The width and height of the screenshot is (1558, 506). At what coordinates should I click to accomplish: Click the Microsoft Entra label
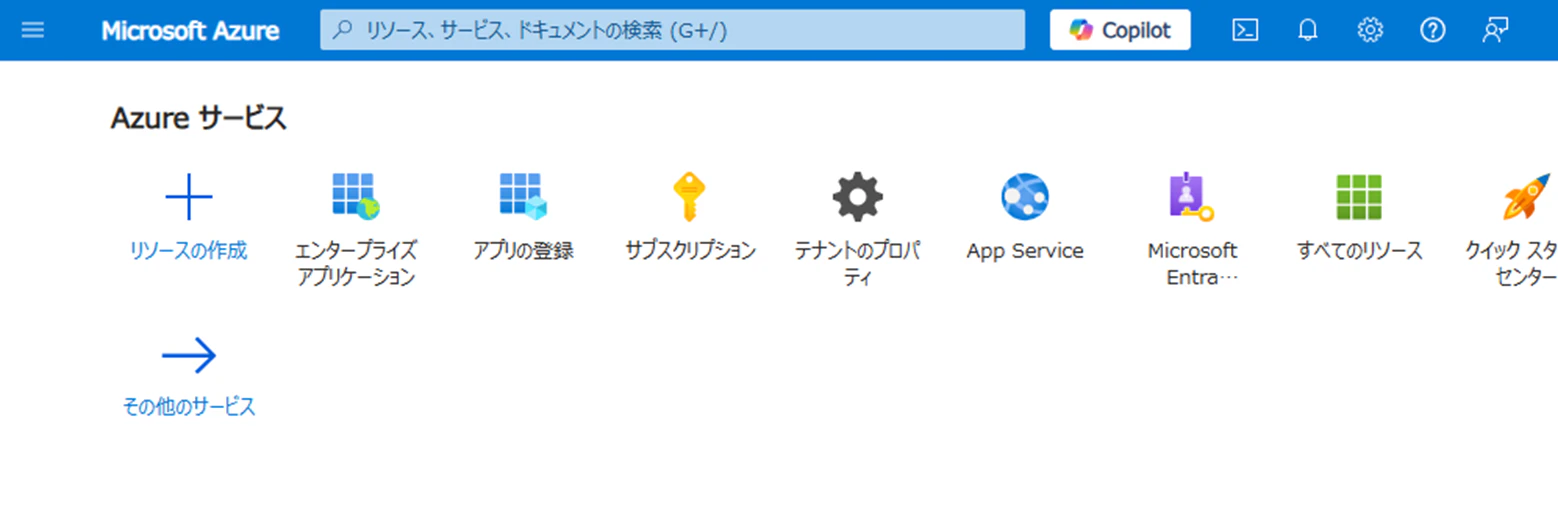point(1192,264)
